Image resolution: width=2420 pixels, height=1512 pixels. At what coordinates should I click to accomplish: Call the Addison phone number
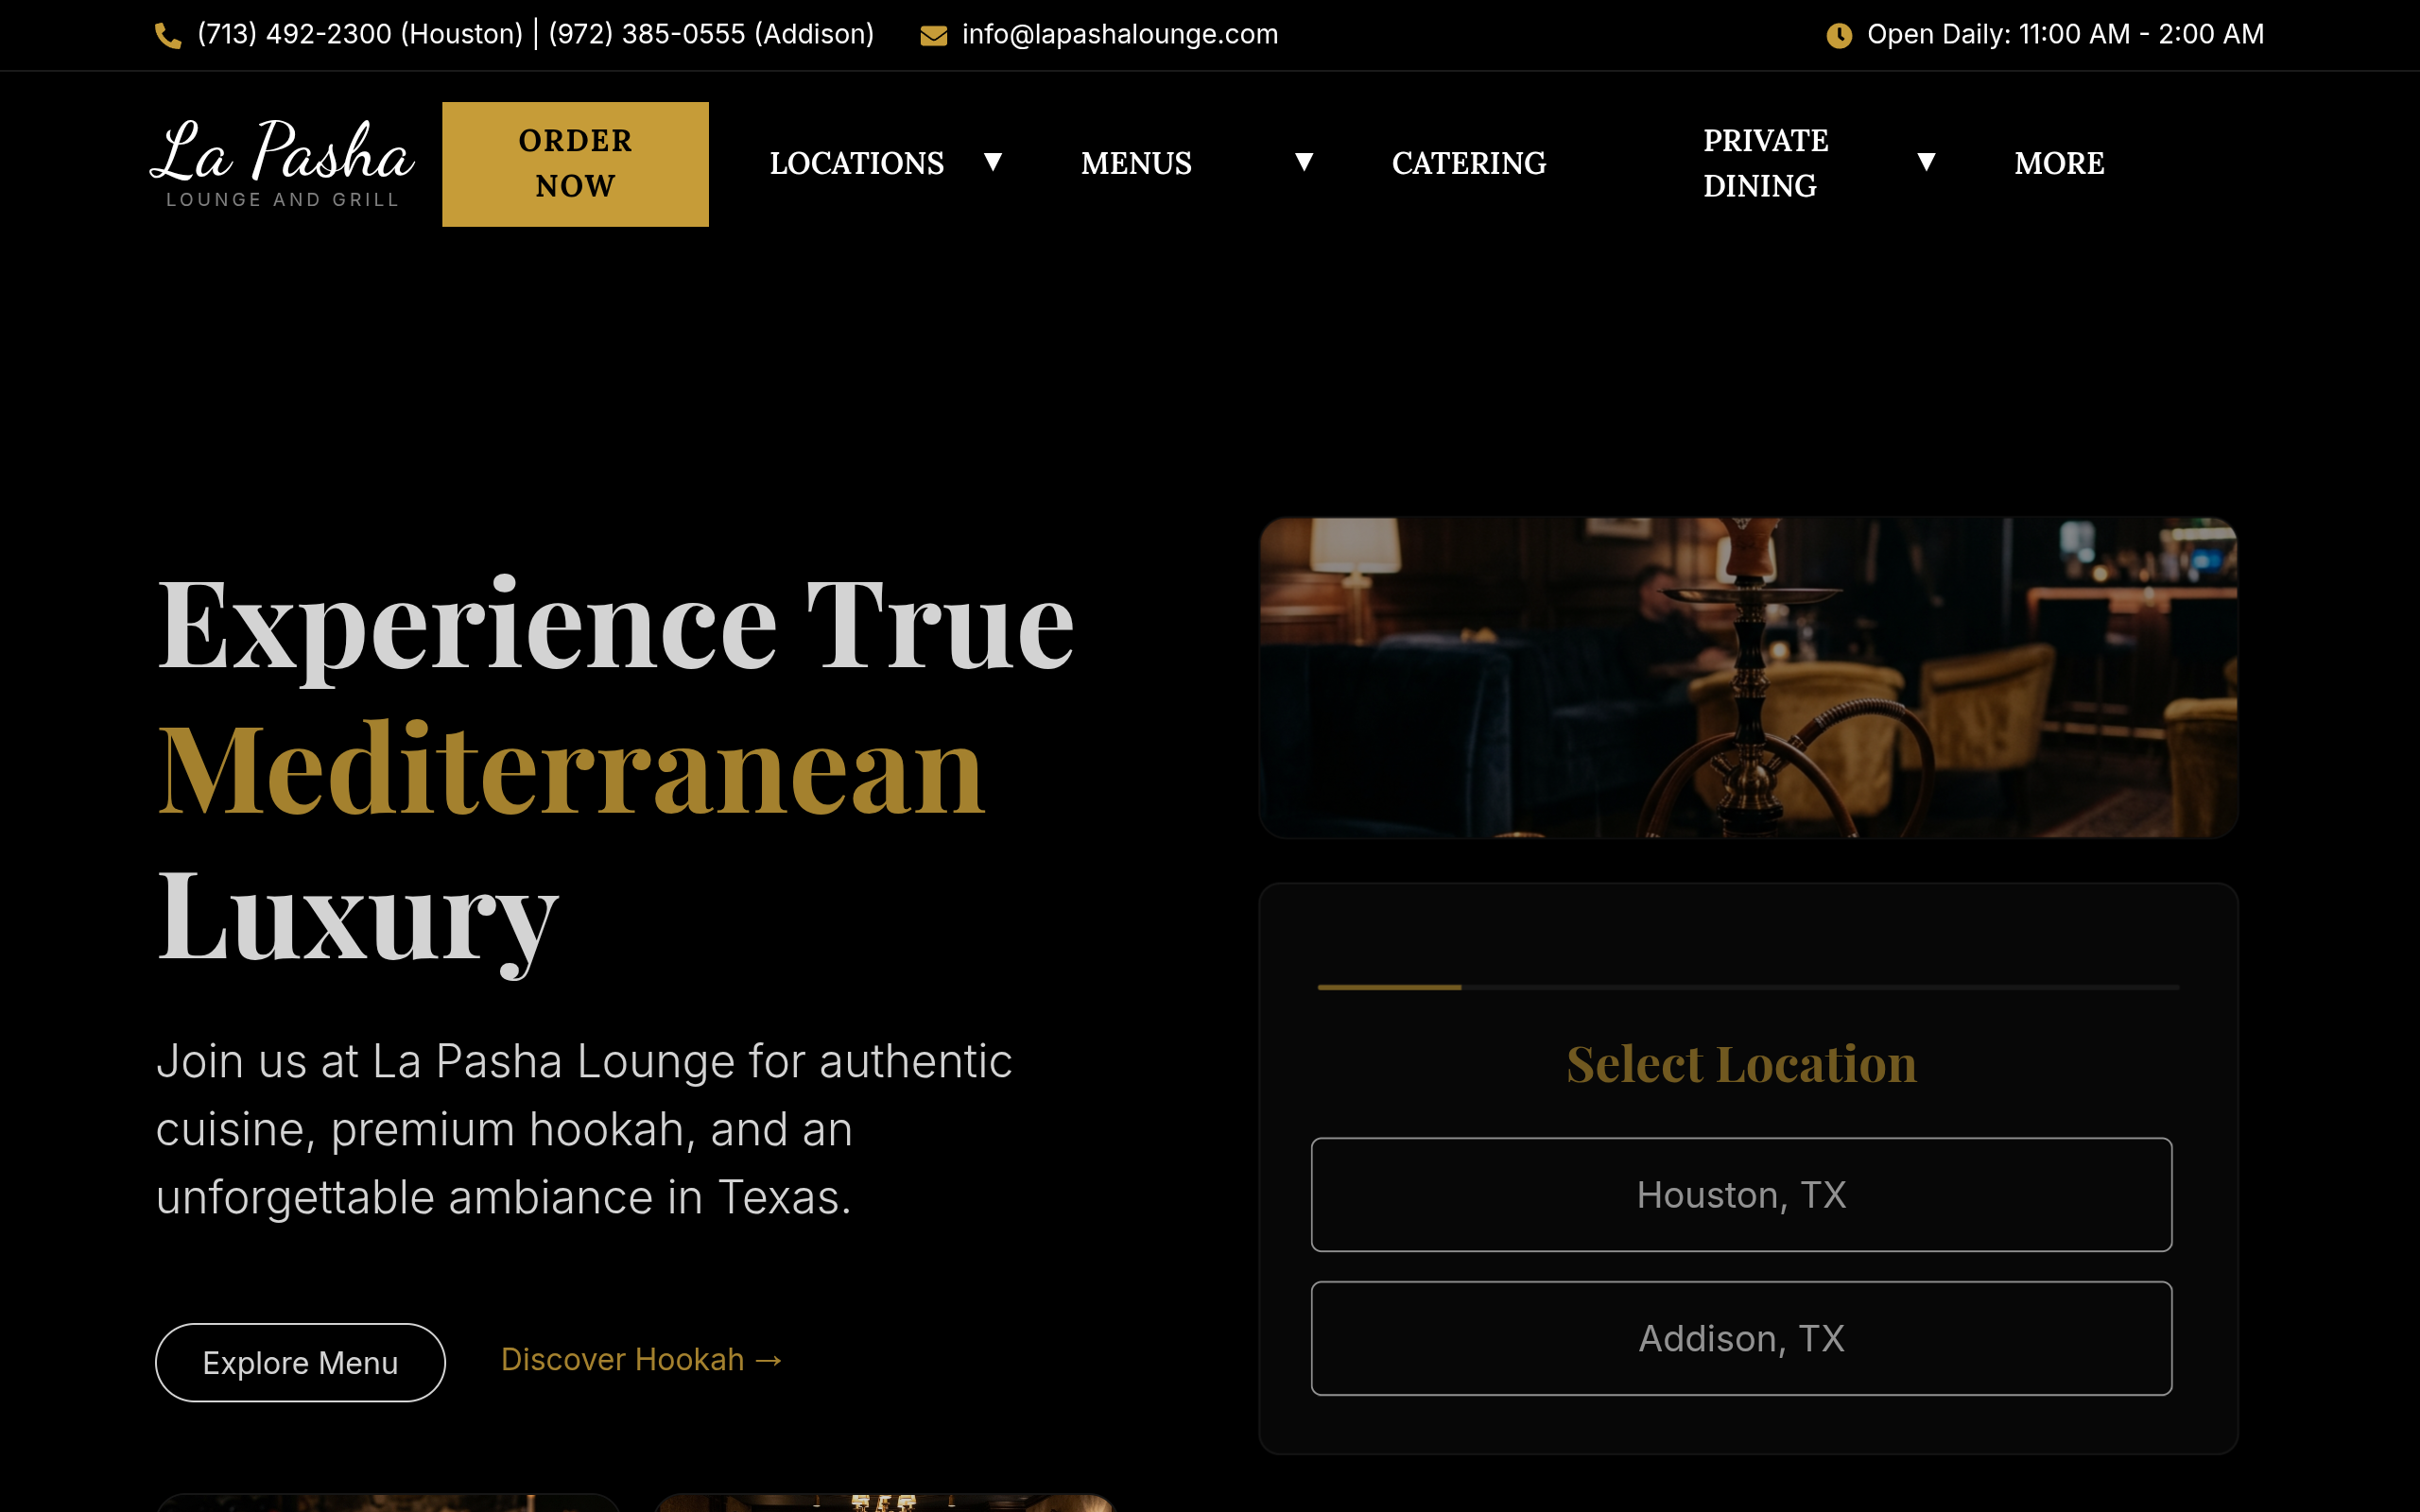(711, 35)
